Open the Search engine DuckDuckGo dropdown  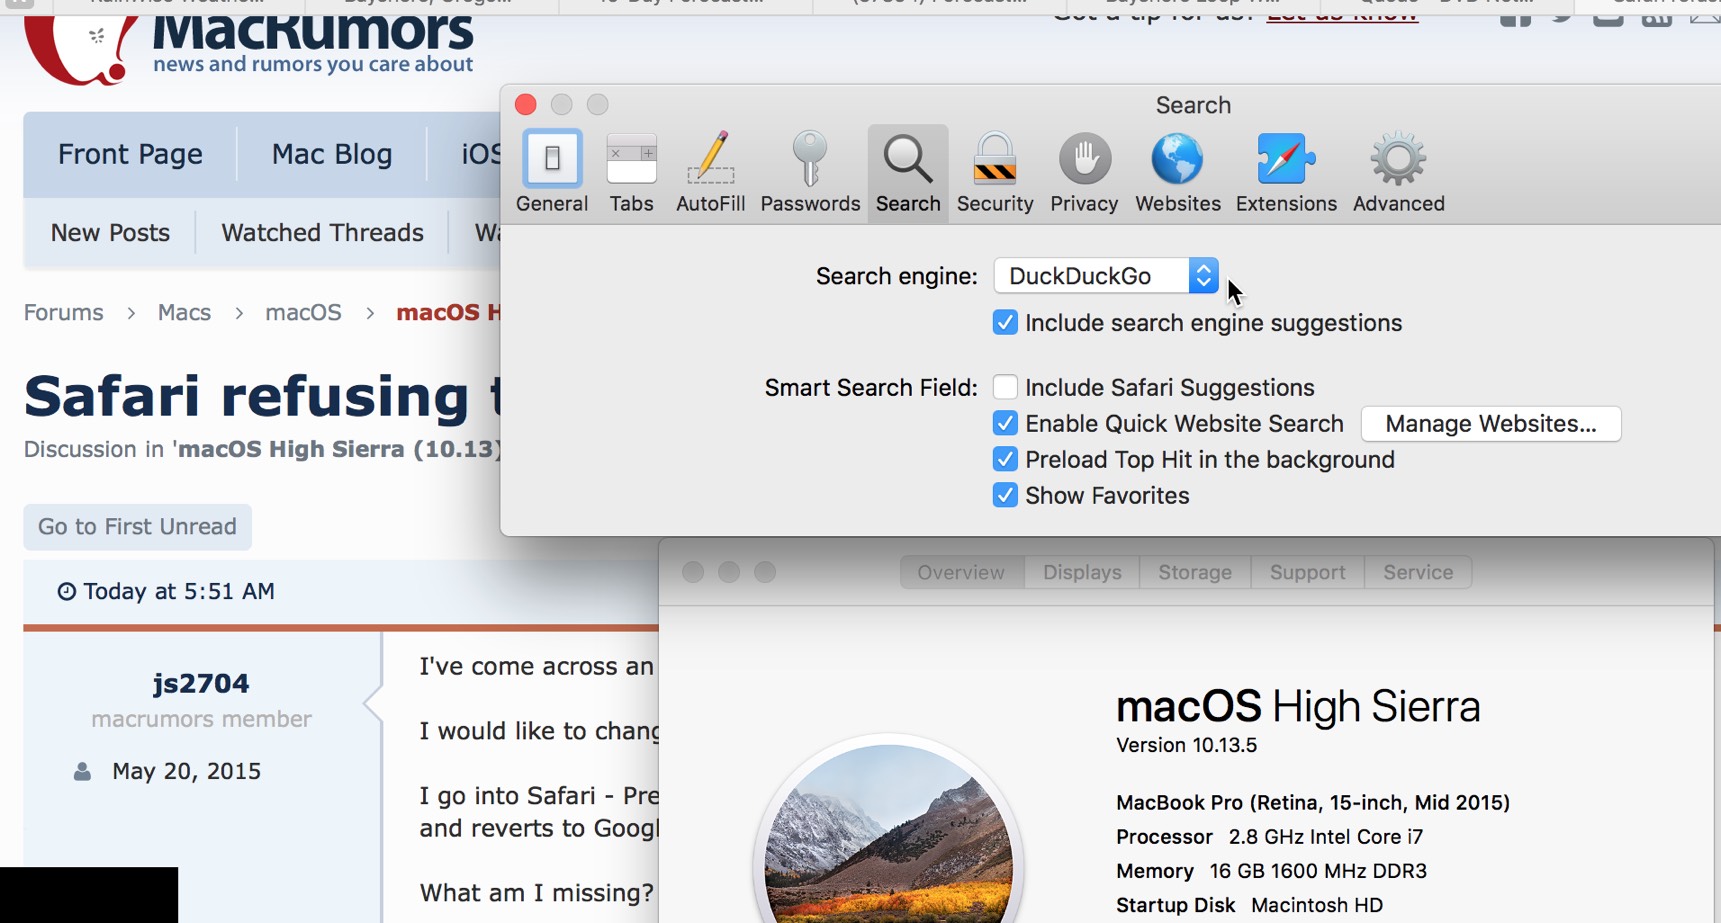coord(1106,276)
